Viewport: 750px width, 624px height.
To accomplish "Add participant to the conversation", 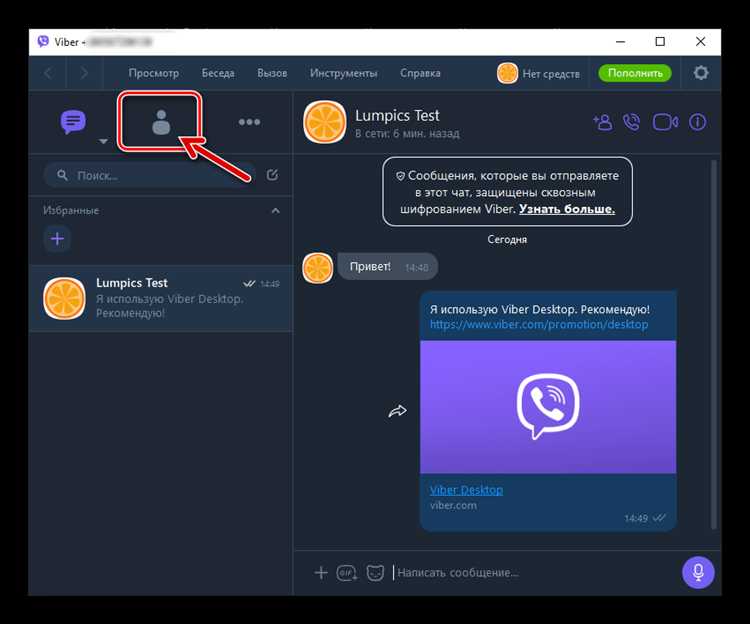I will tap(603, 122).
